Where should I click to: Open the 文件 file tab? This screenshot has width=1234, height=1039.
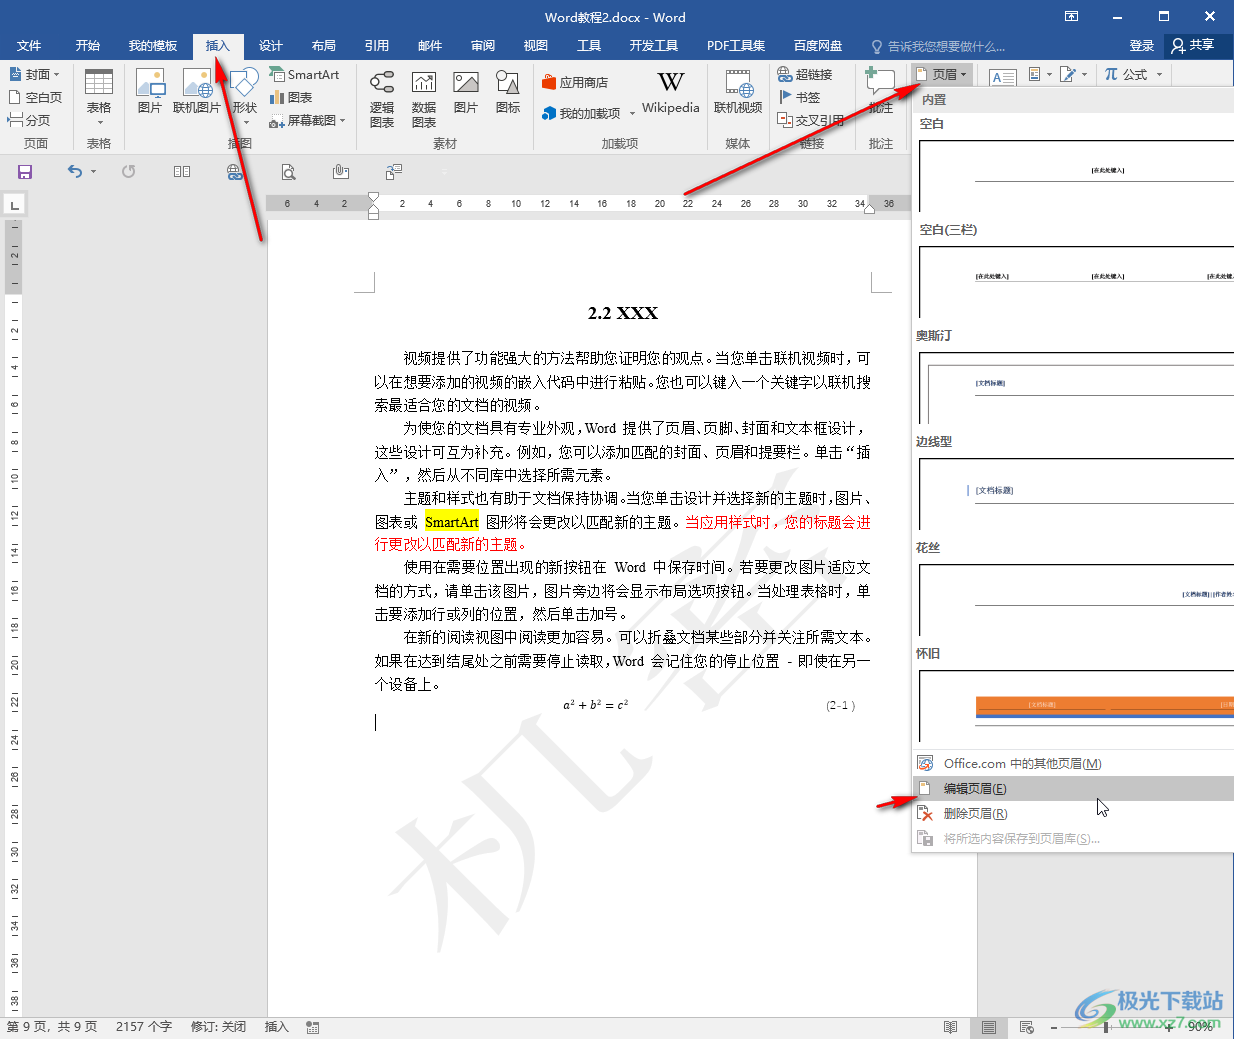(x=29, y=46)
